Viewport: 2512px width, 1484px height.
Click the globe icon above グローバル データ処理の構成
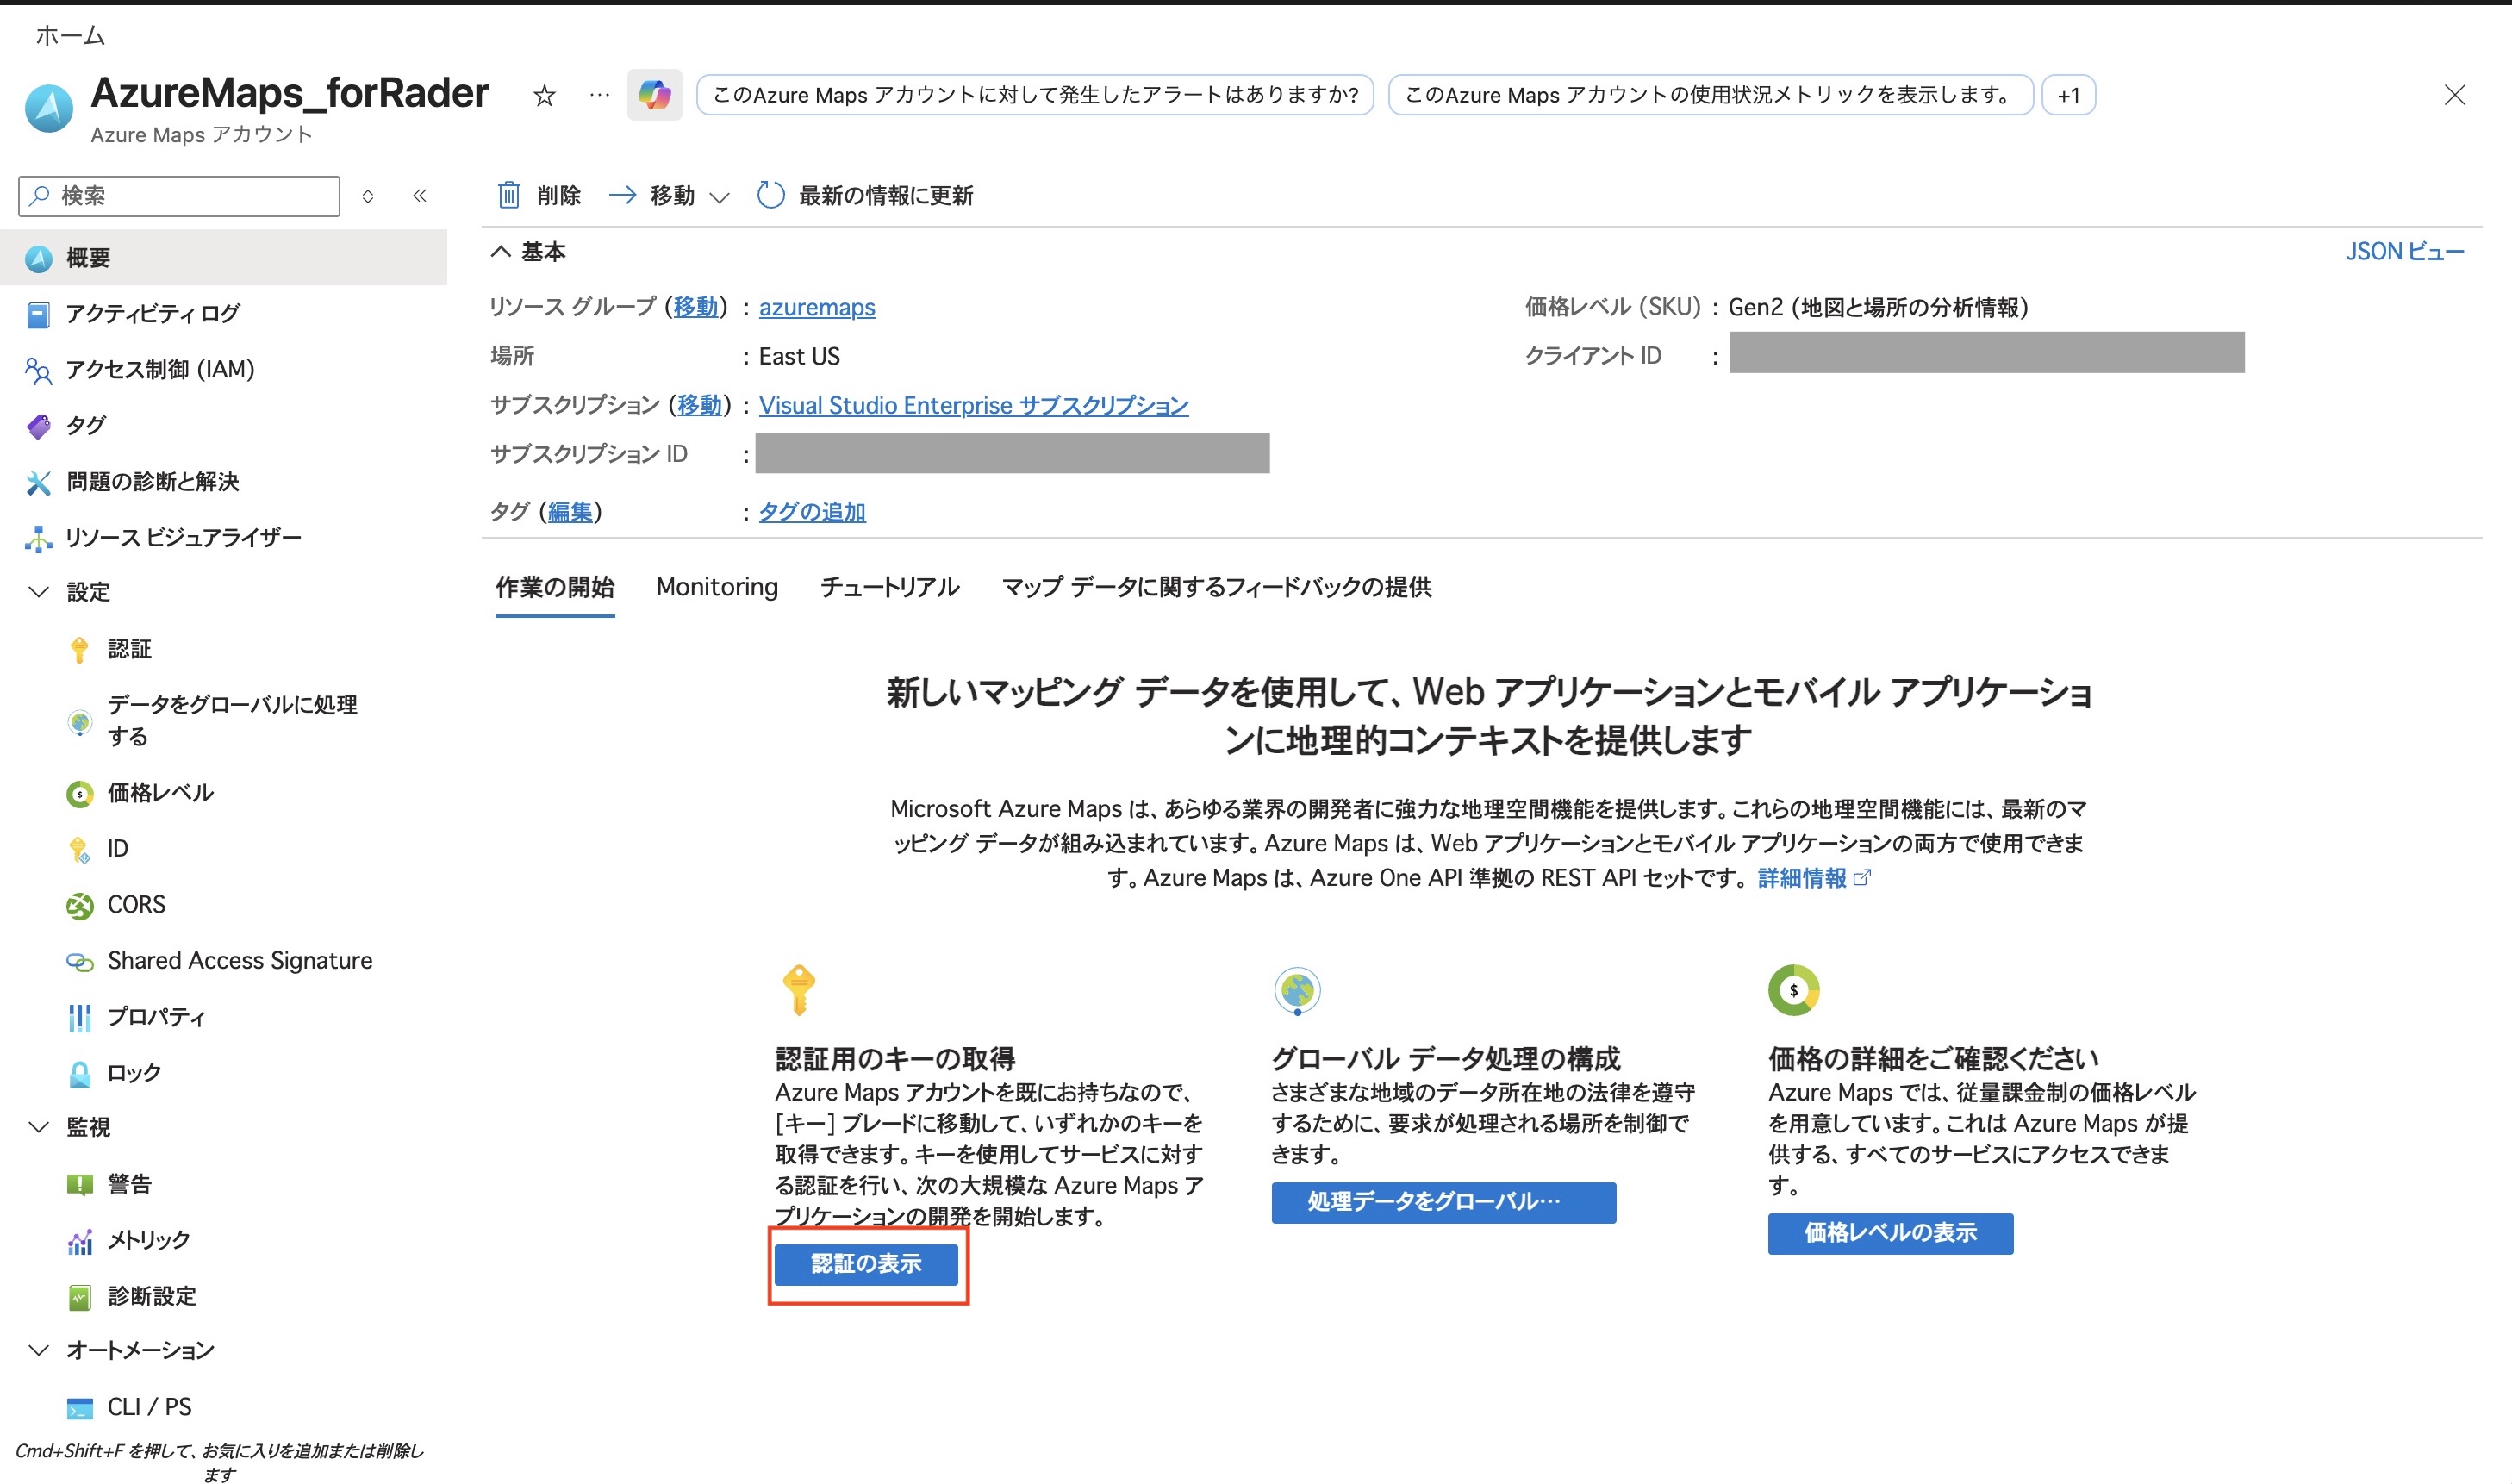[1297, 991]
